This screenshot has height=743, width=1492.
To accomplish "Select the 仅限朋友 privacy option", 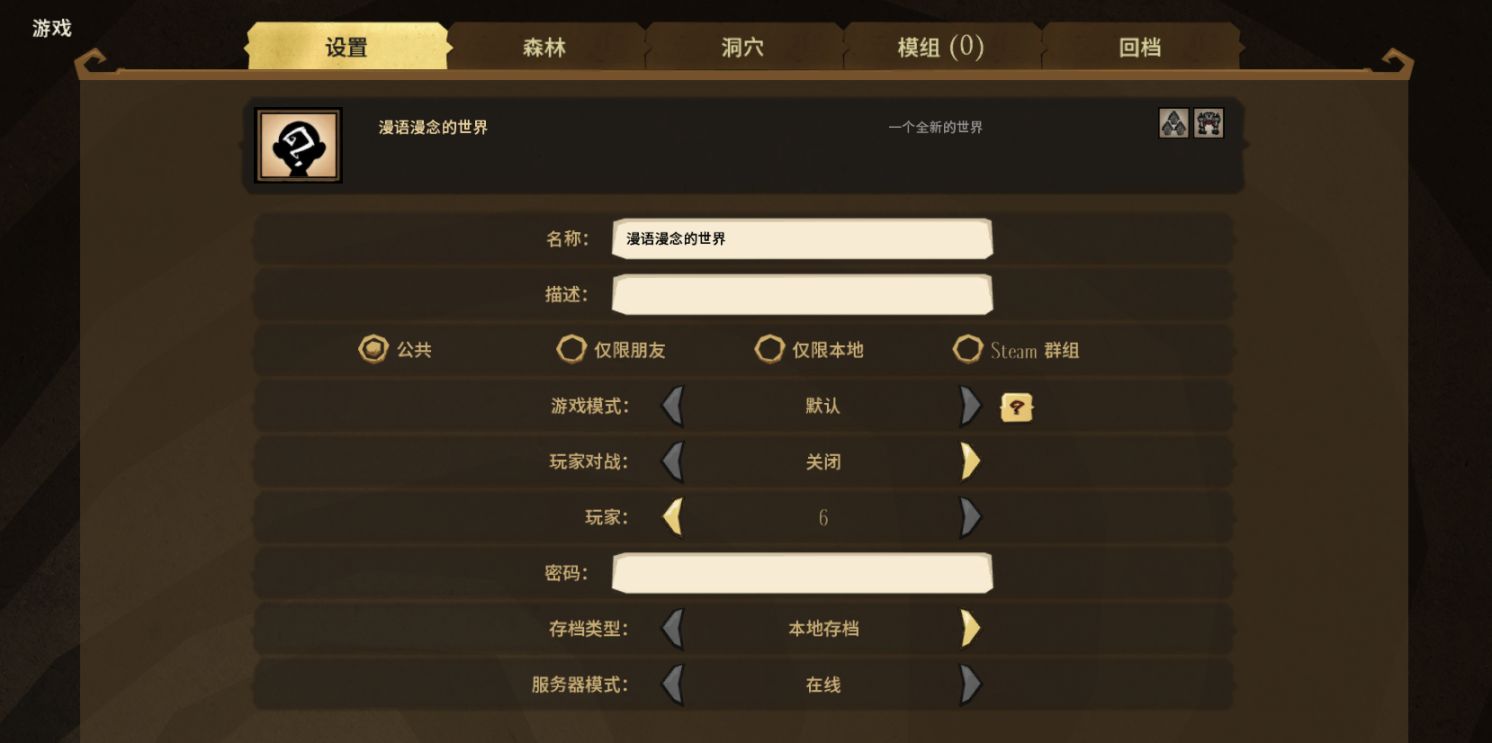I will 611,350.
